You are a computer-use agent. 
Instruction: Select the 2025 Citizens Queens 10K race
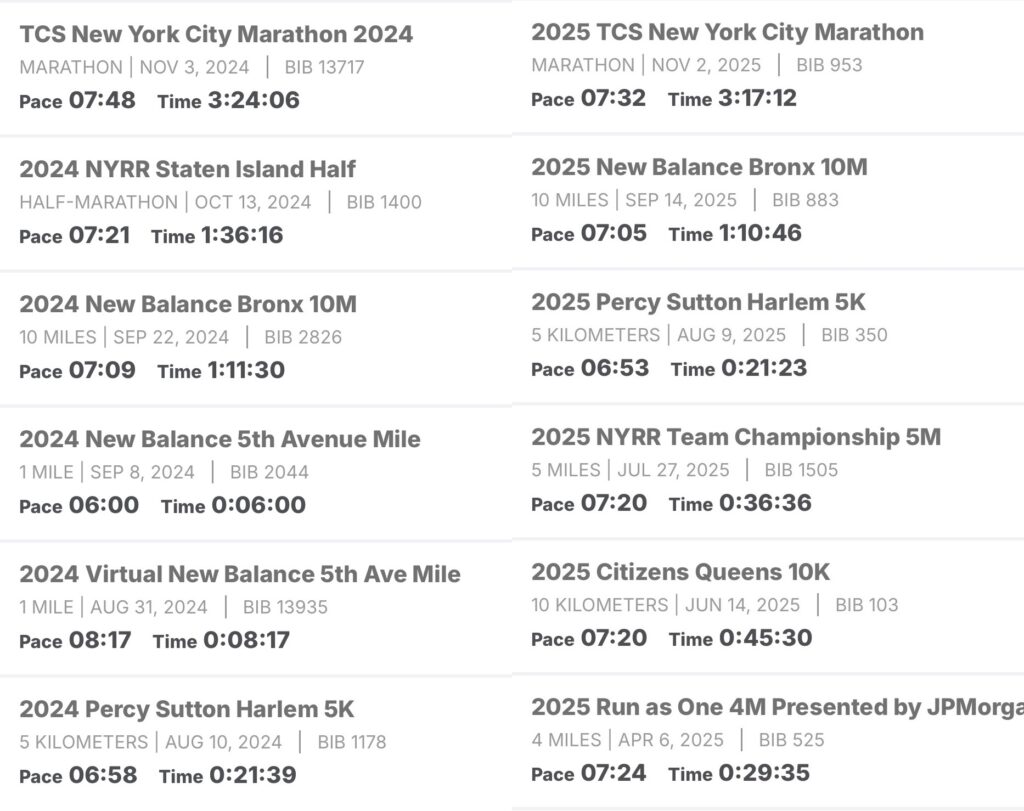point(681,572)
